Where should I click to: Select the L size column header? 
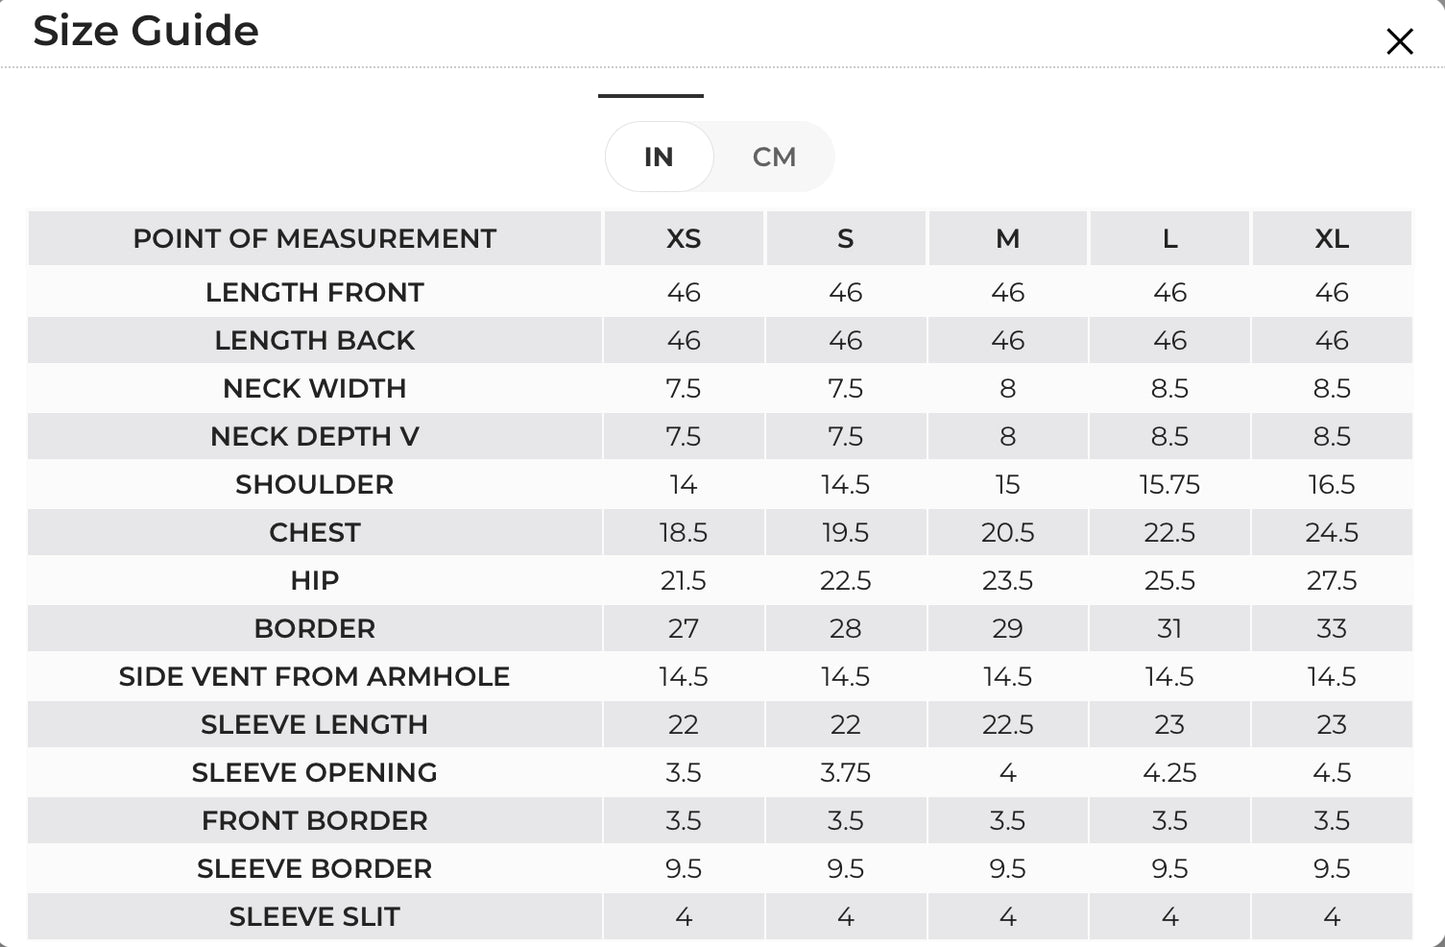(x=1170, y=238)
